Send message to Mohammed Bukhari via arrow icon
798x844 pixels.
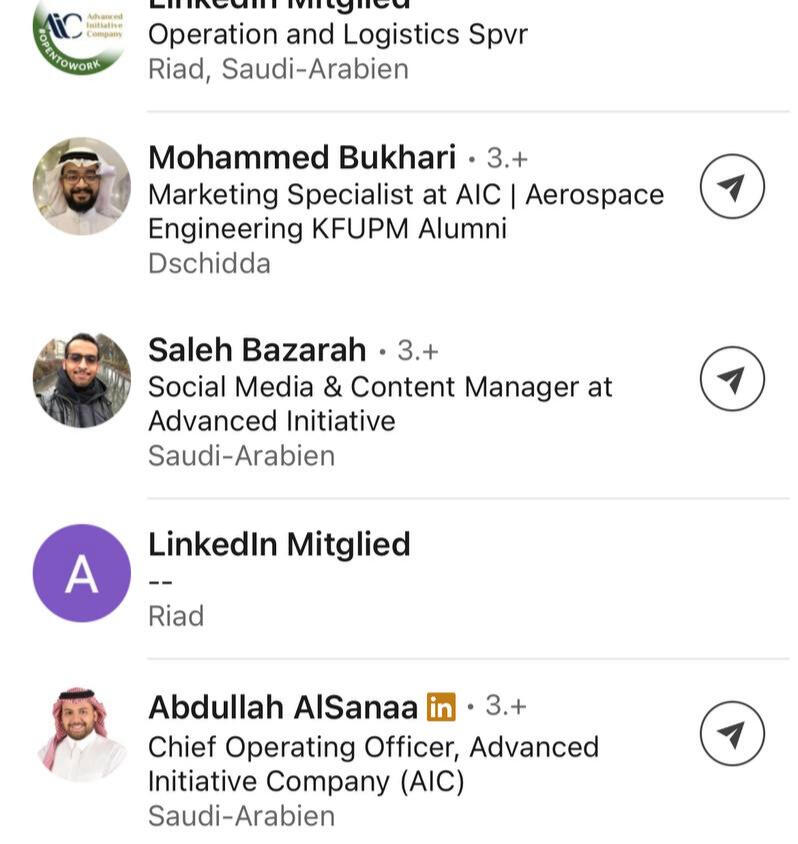pyautogui.click(x=731, y=186)
